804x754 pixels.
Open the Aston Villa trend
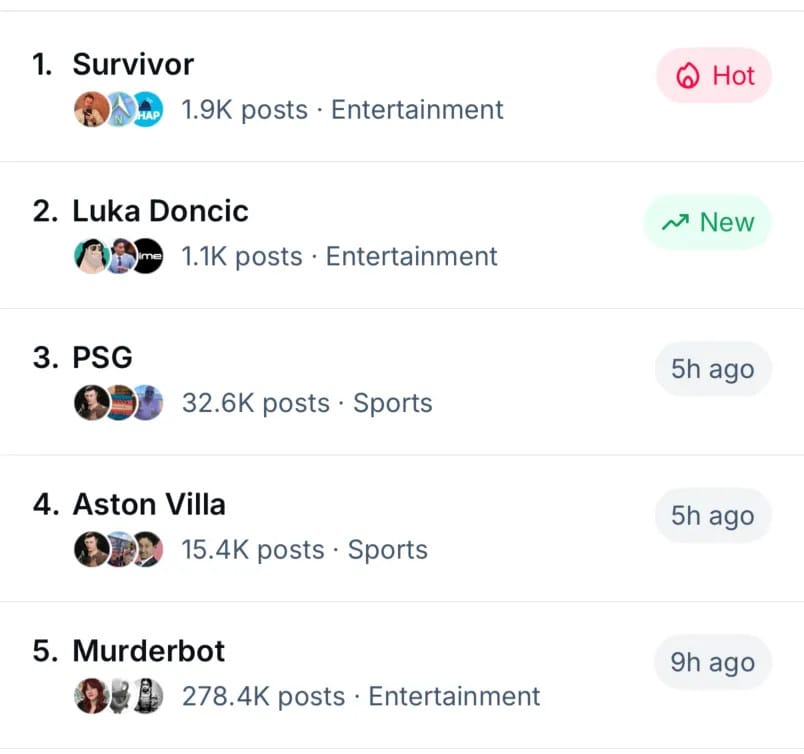click(x=149, y=505)
